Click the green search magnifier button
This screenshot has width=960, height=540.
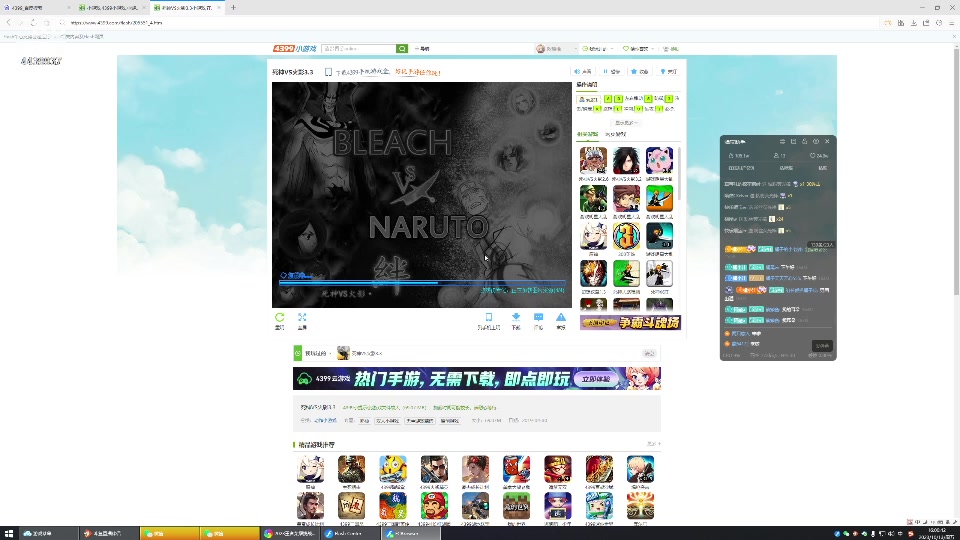tap(402, 48)
